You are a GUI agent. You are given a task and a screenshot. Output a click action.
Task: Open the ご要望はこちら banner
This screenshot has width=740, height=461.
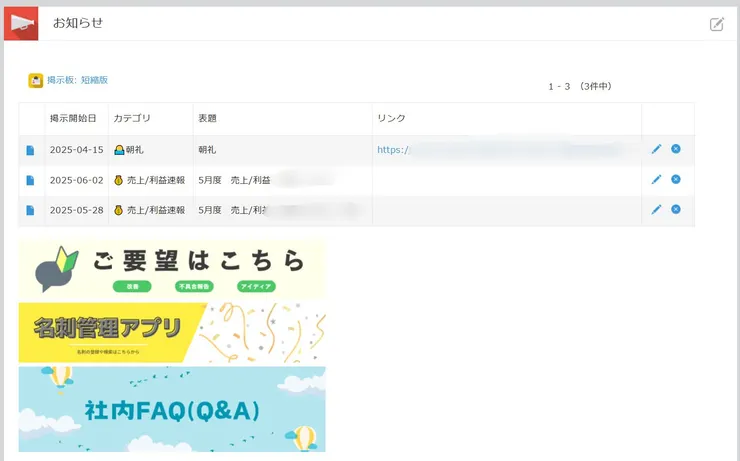coord(172,269)
